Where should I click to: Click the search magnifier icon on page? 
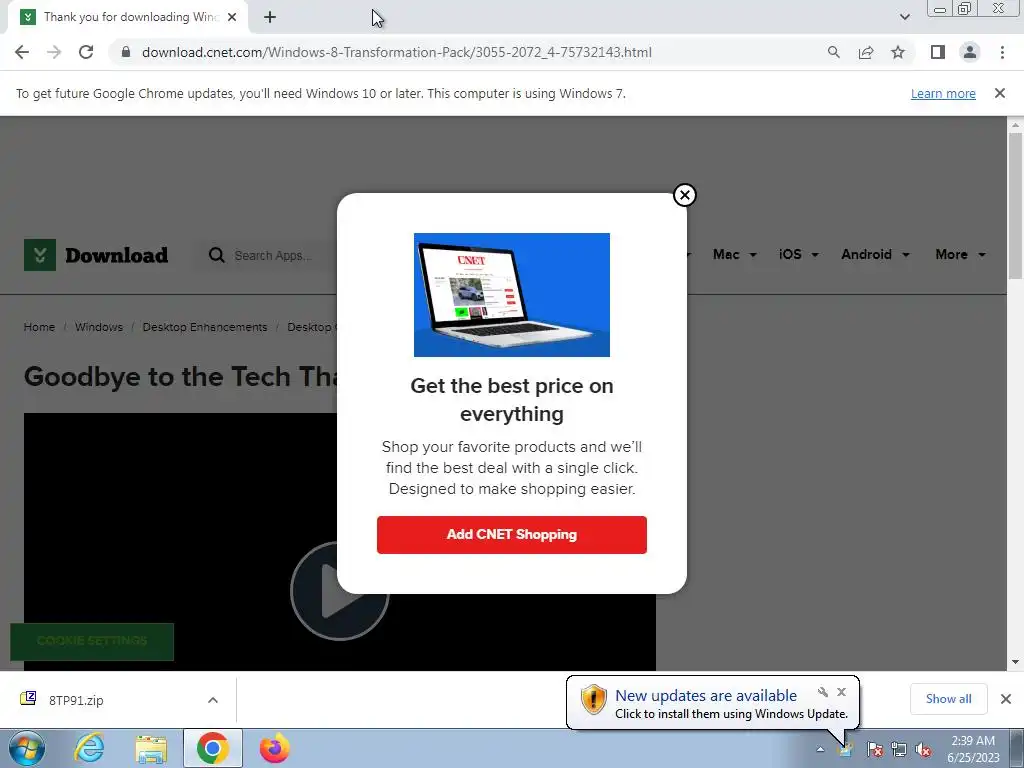coord(216,255)
